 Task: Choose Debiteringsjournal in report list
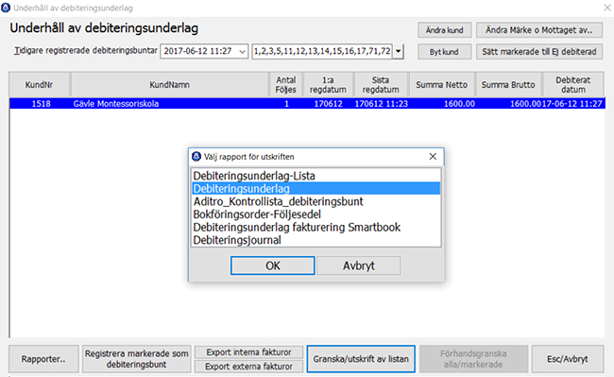pyautogui.click(x=316, y=240)
